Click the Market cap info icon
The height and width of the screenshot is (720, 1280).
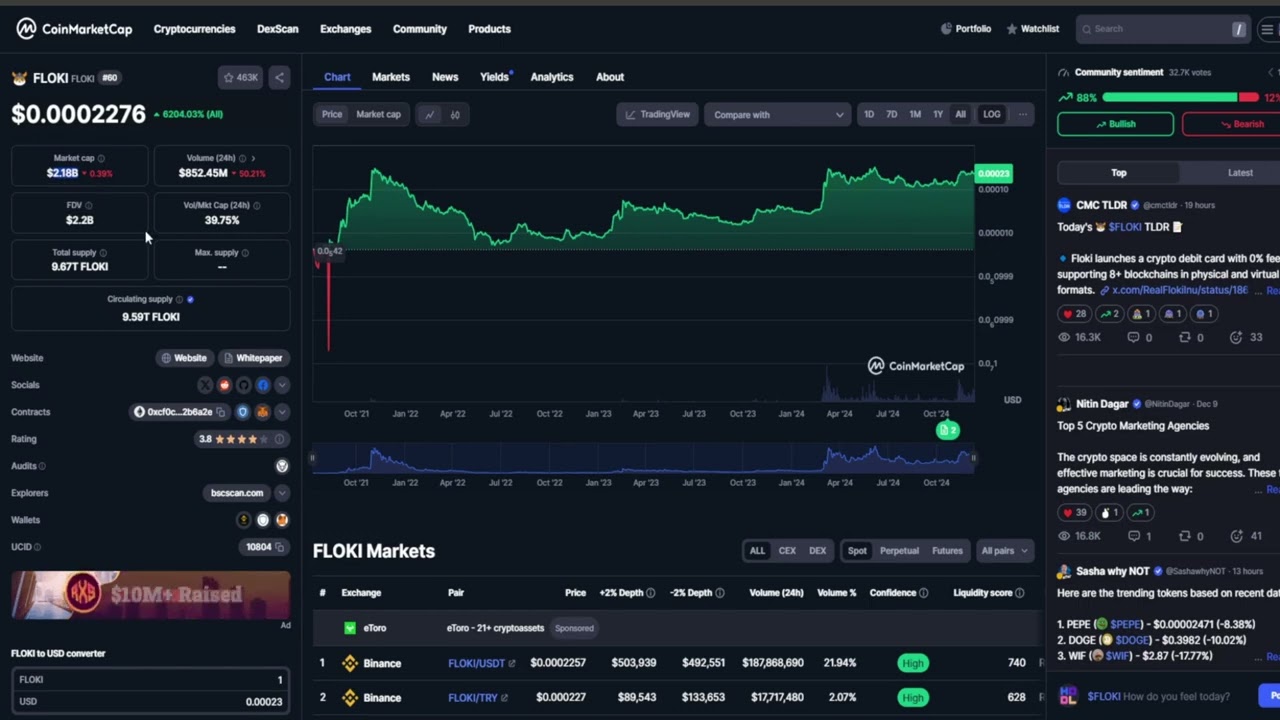click(101, 158)
